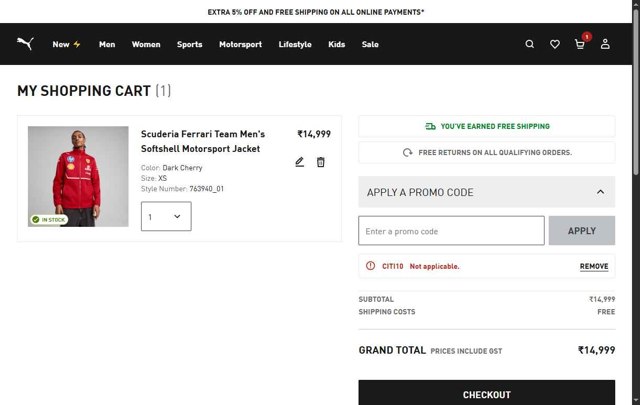Screen dimensions: 640x405
Task: Collapse the Apply a Promo Code section
Action: tap(600, 192)
